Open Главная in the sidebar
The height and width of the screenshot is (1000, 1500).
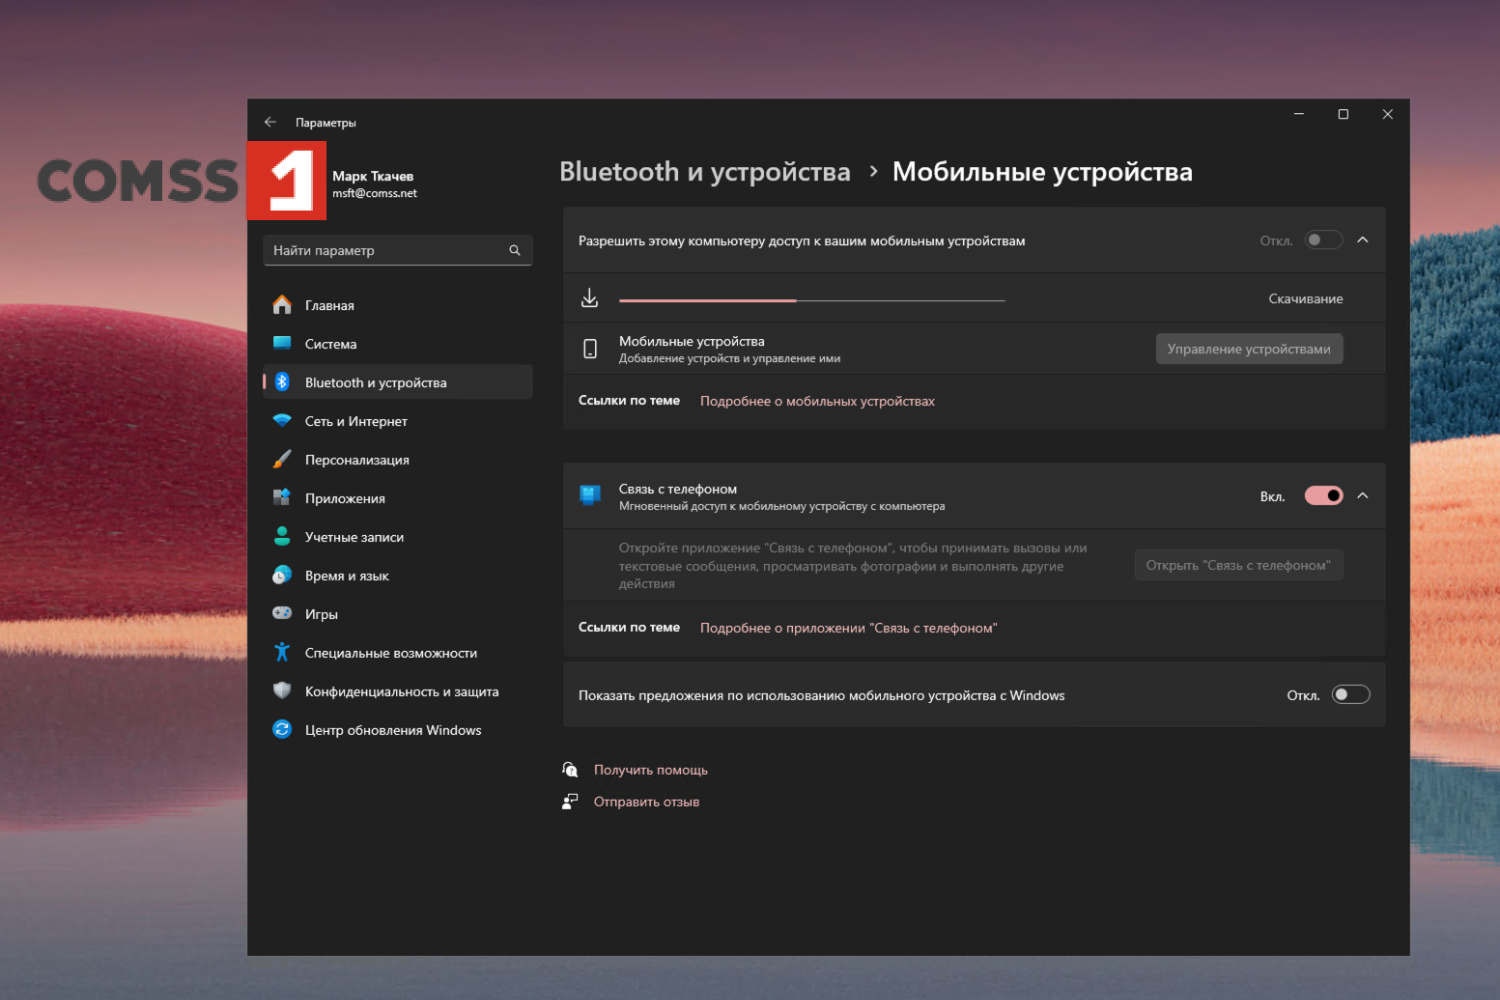point(397,305)
